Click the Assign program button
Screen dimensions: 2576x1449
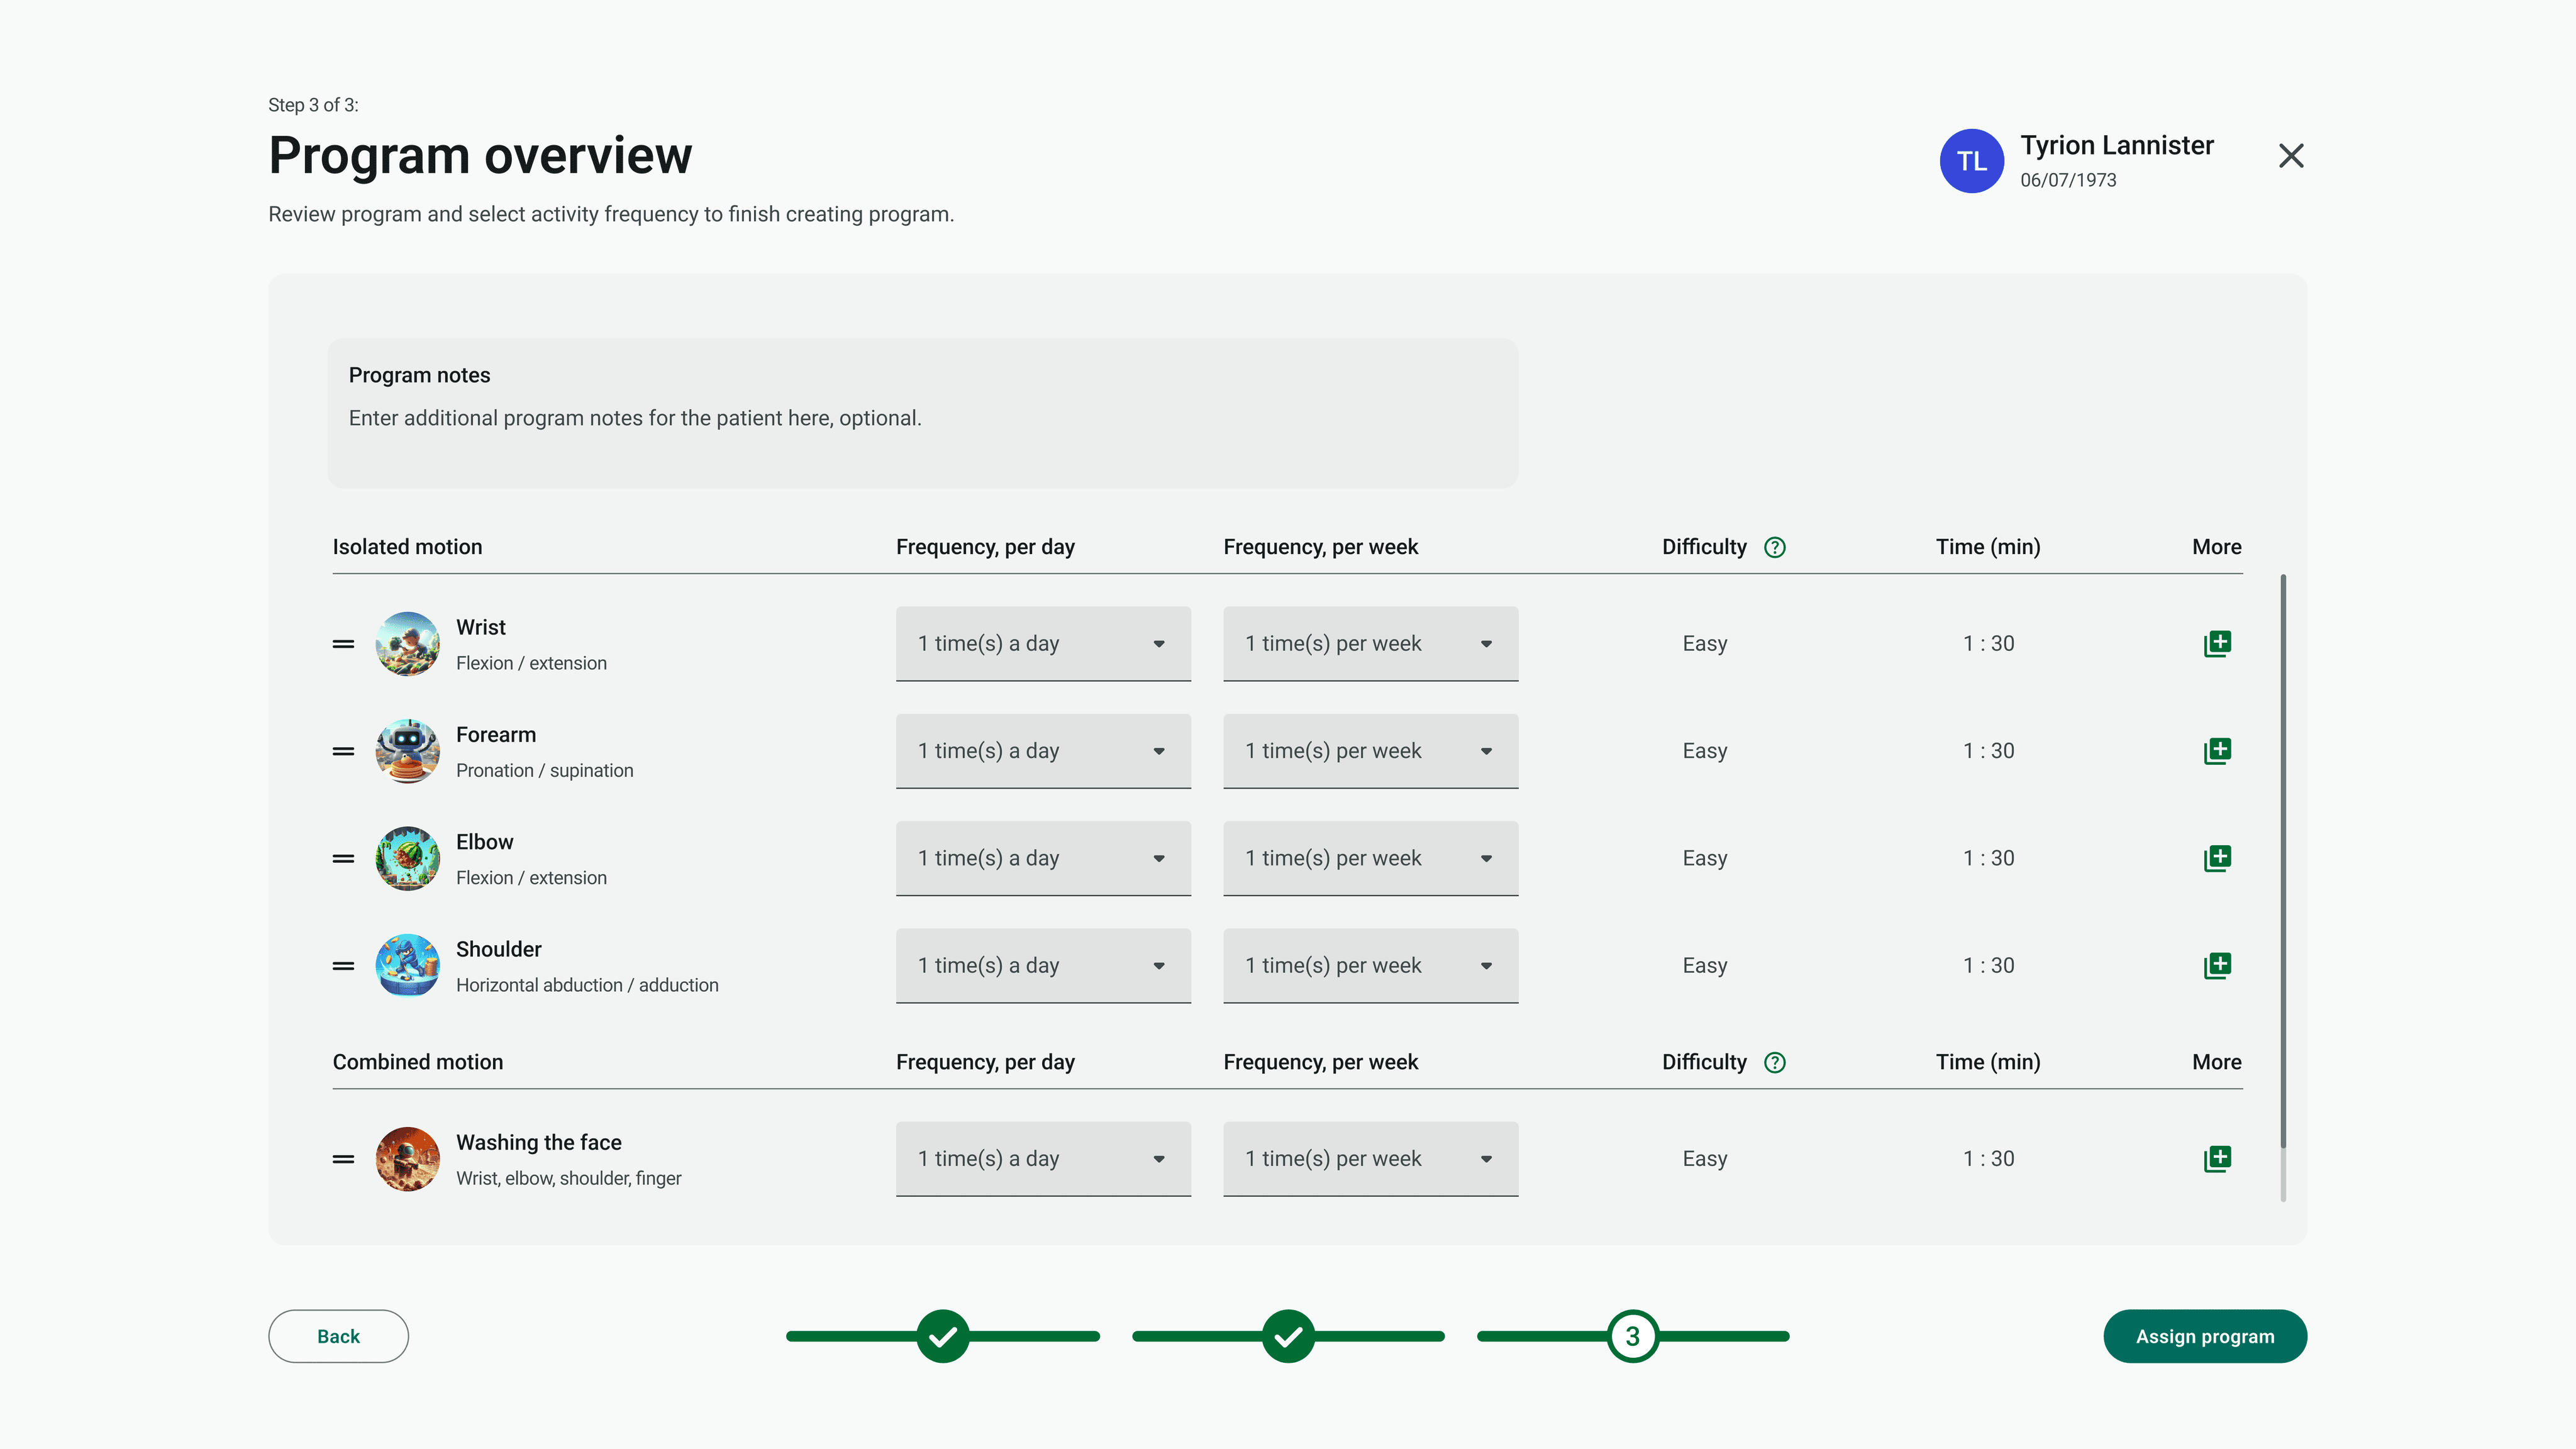point(2204,1335)
